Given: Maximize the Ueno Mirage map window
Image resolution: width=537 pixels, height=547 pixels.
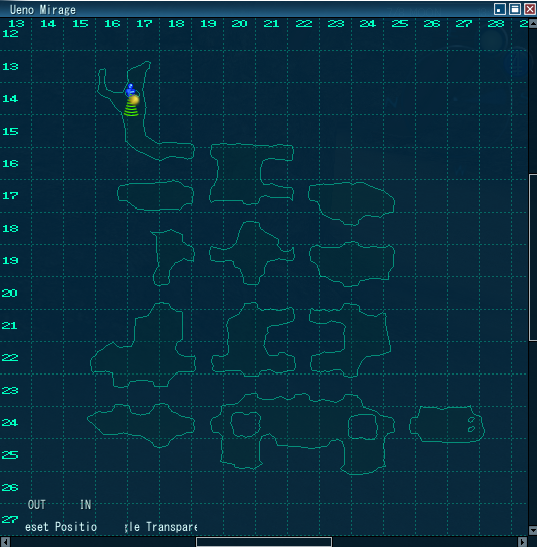Looking at the screenshot, I should point(515,9).
